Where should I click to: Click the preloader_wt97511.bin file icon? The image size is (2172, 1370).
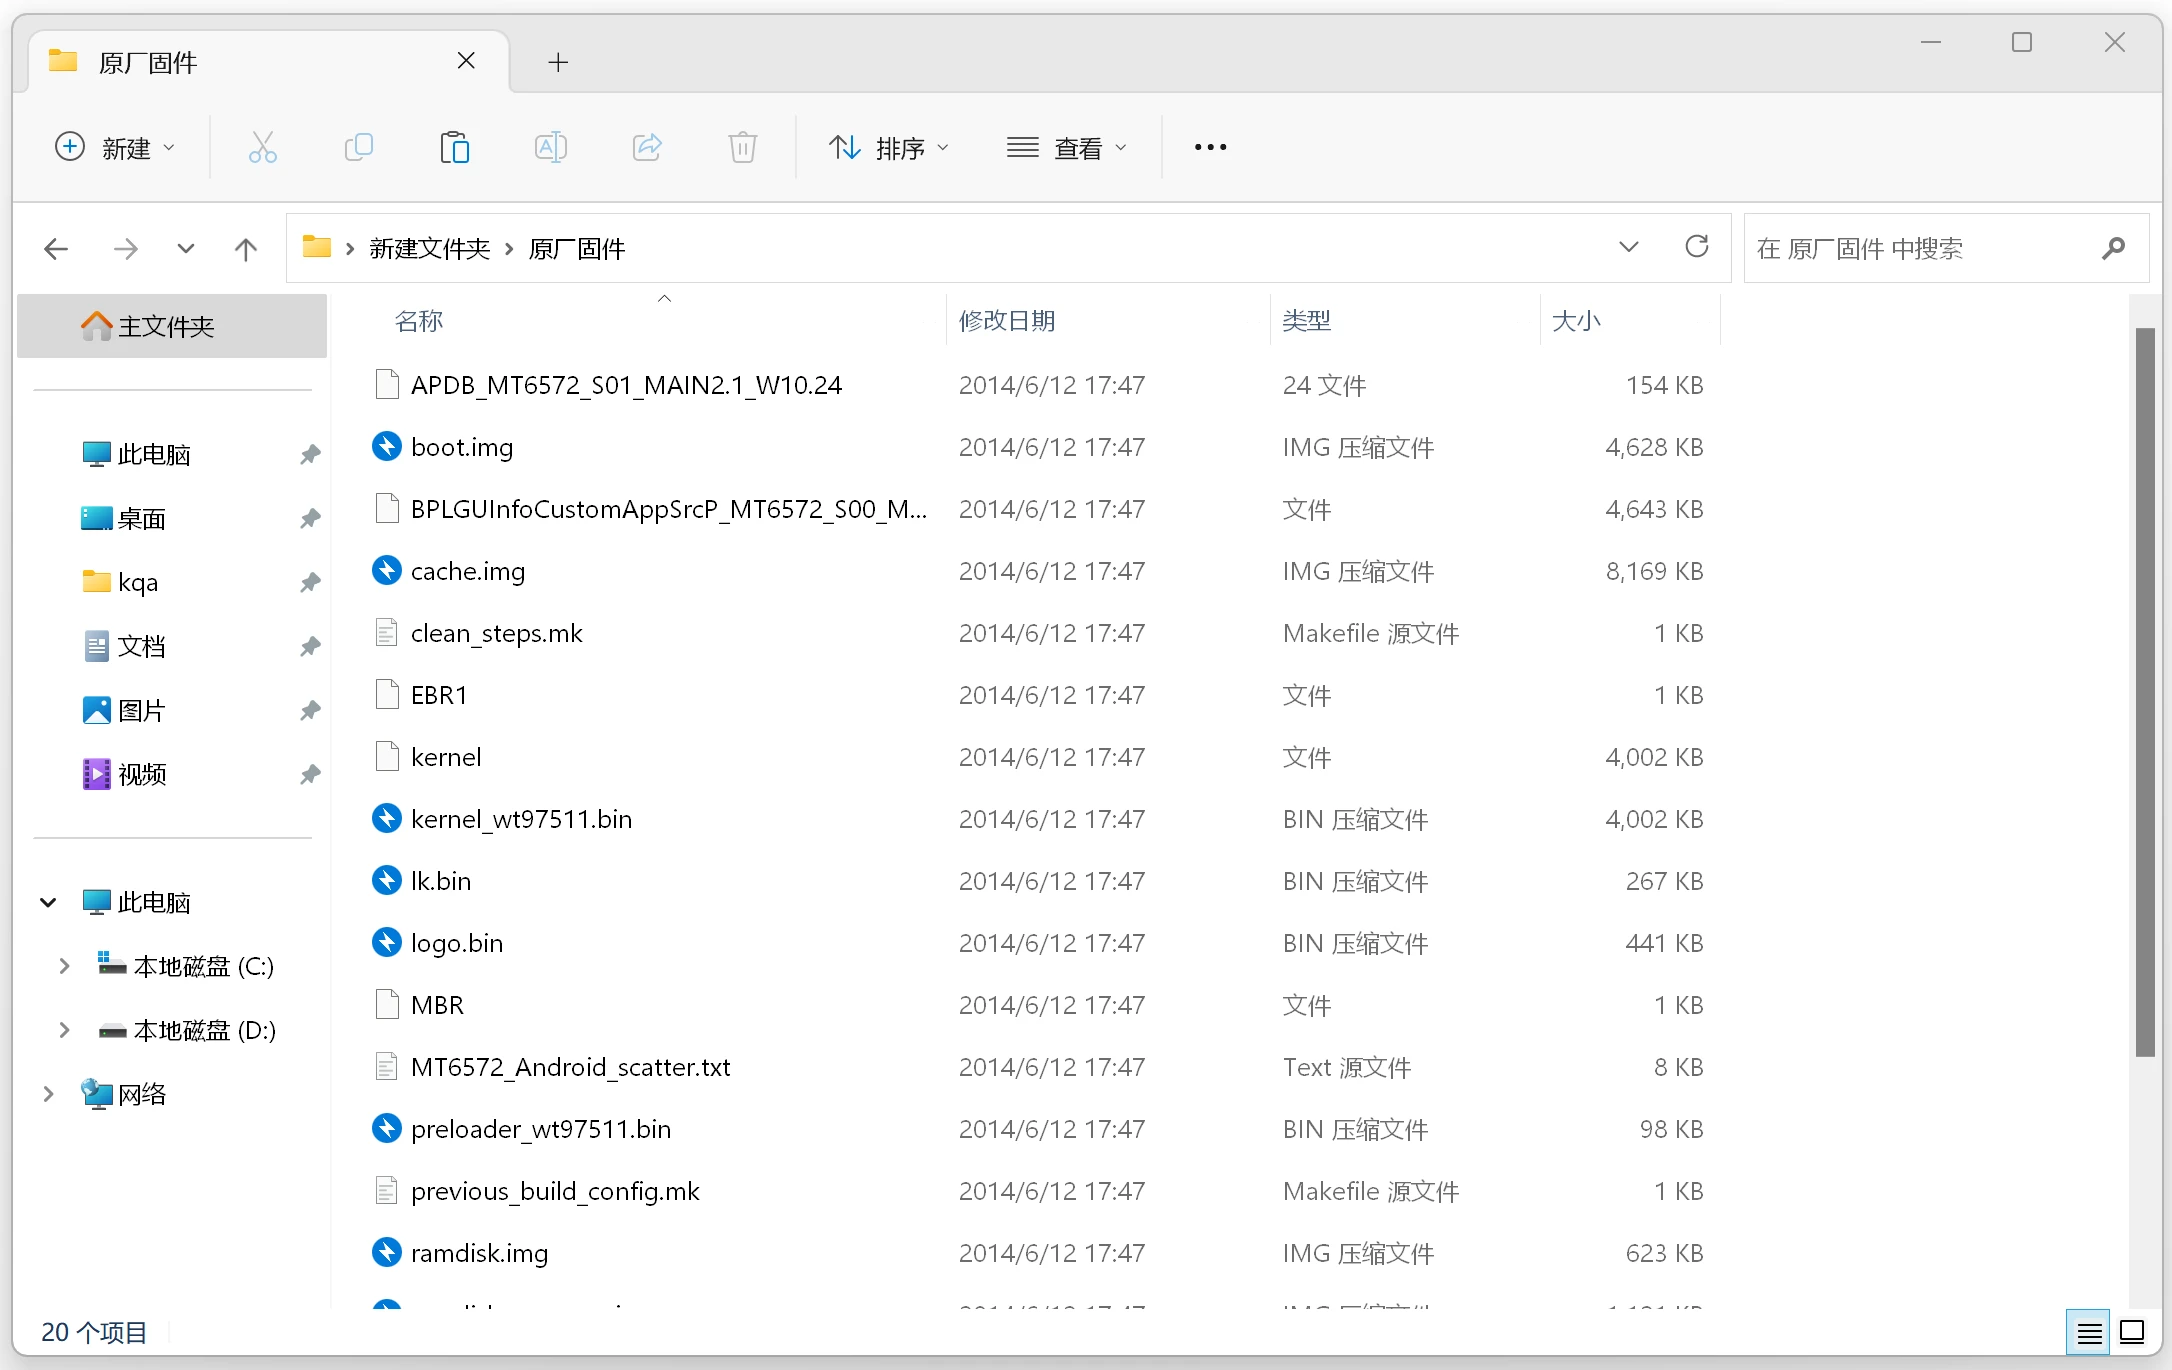387,1128
